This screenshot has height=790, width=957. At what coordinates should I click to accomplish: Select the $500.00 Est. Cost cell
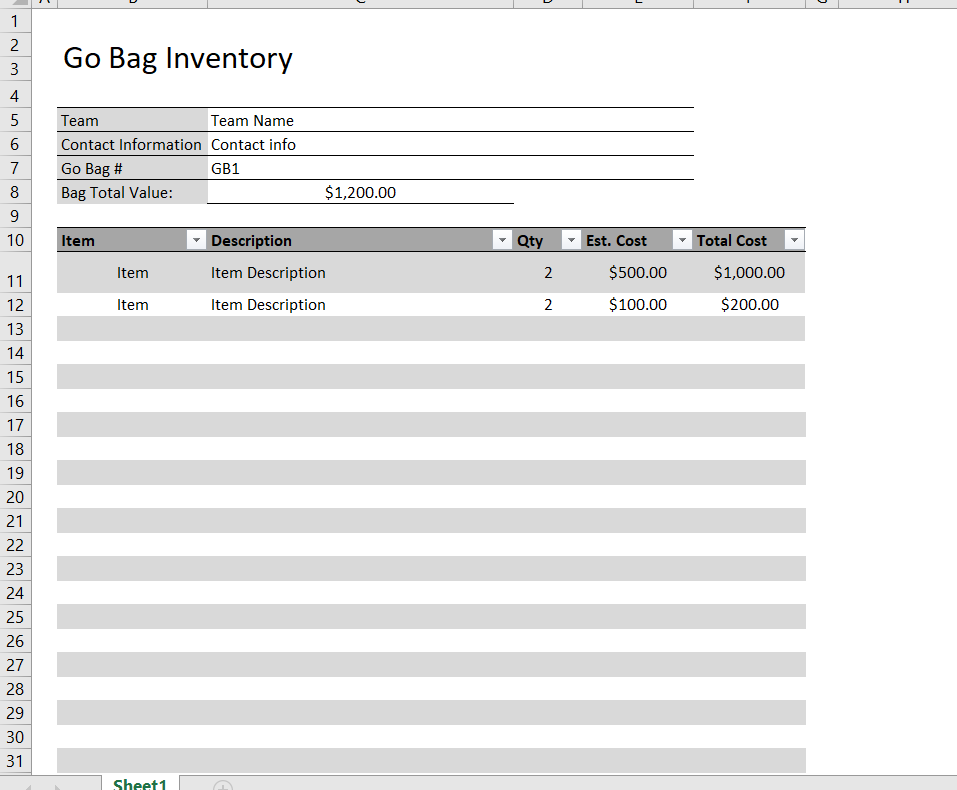[637, 272]
